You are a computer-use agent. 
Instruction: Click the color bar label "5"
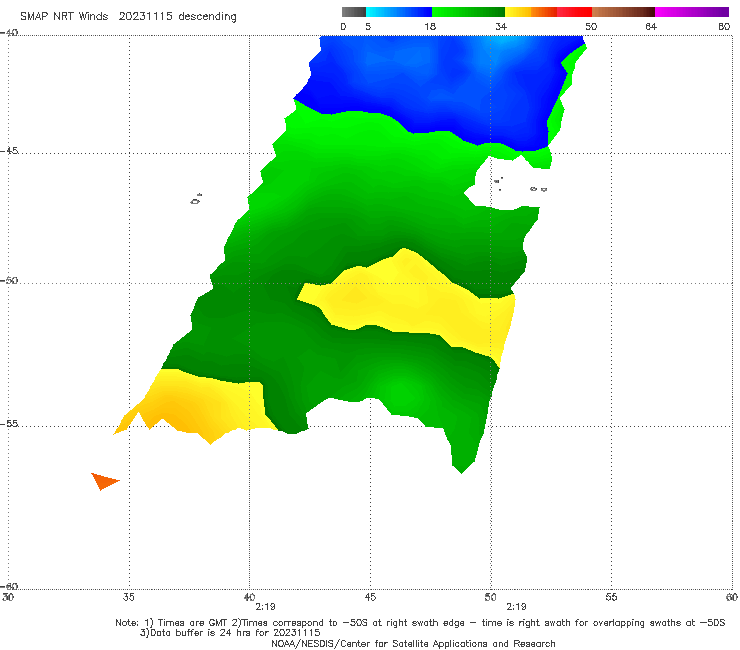[368, 26]
